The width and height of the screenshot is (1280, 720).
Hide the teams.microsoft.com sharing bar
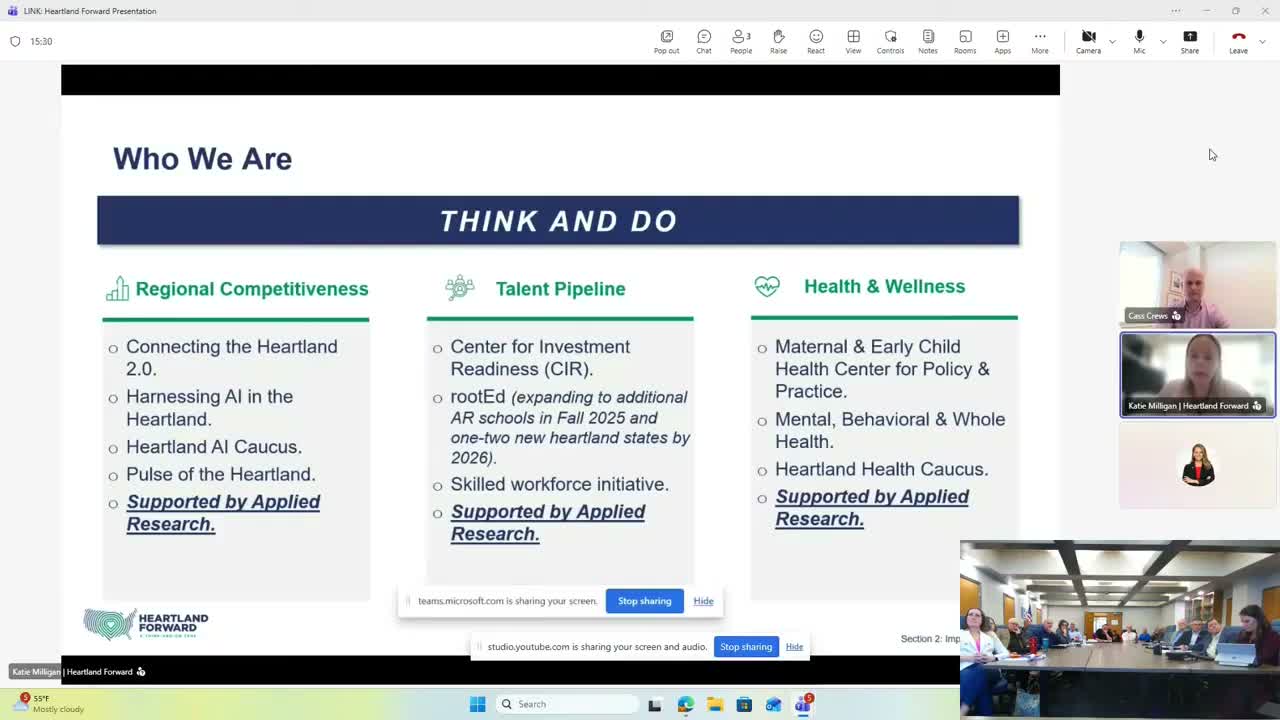(x=703, y=601)
